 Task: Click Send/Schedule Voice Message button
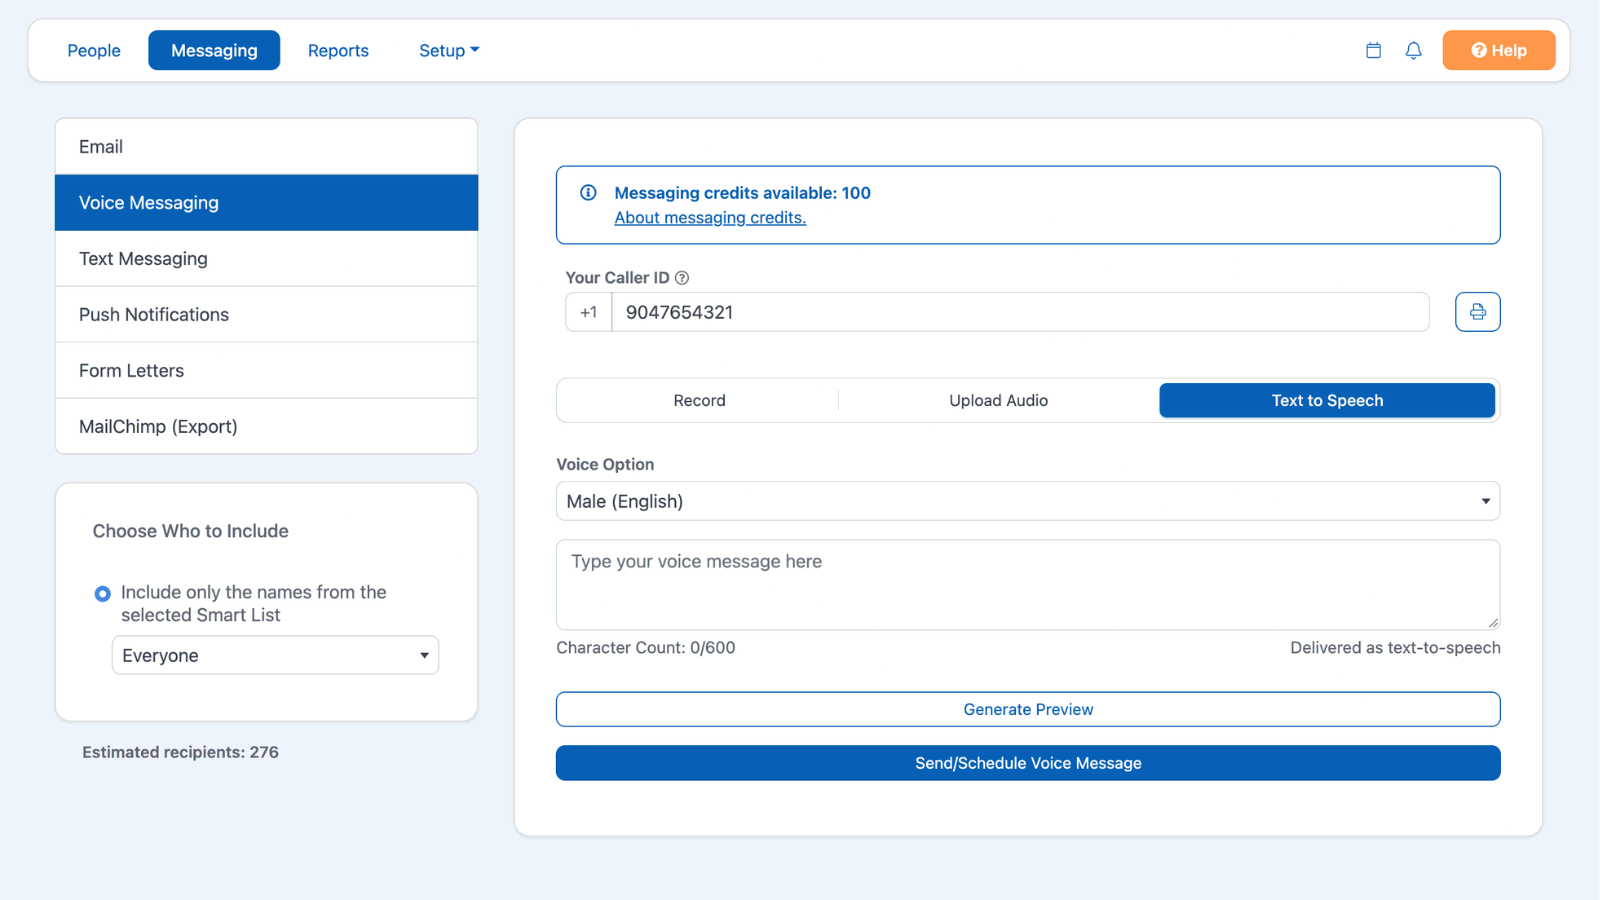[x=1028, y=763]
